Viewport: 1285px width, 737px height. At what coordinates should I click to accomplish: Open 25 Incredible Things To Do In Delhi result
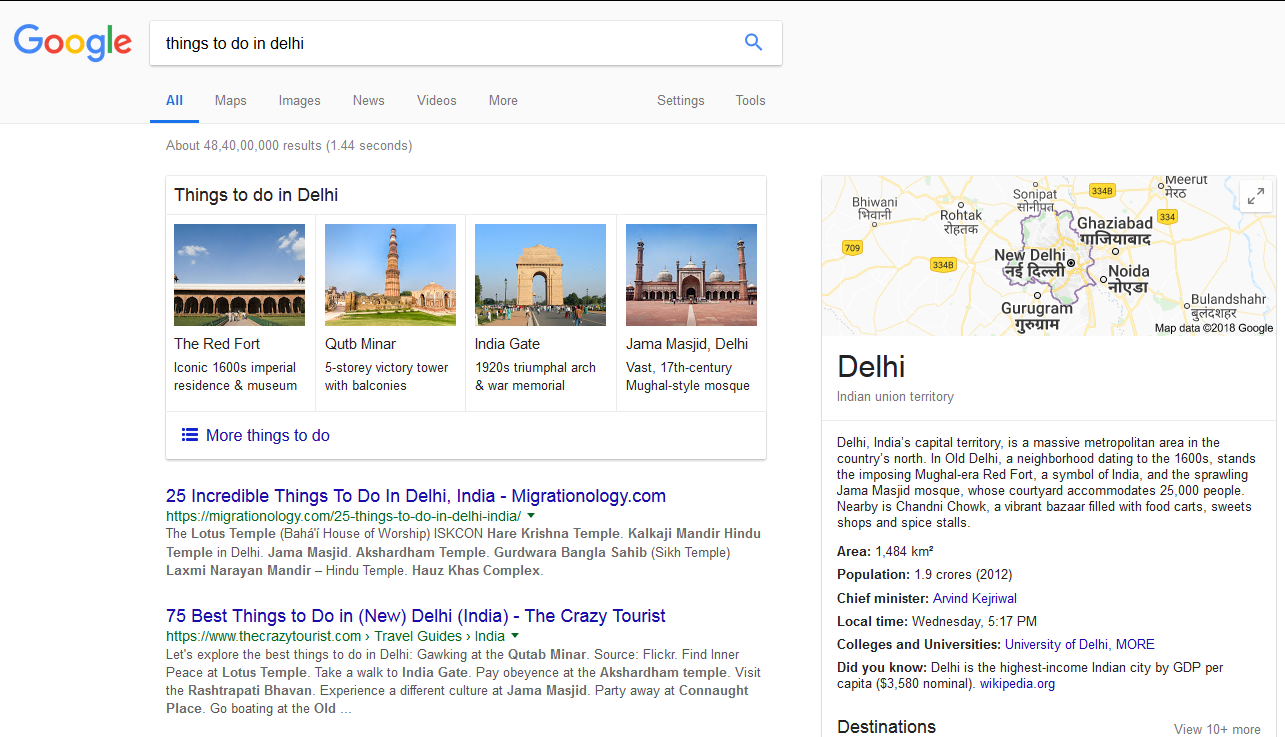click(416, 496)
